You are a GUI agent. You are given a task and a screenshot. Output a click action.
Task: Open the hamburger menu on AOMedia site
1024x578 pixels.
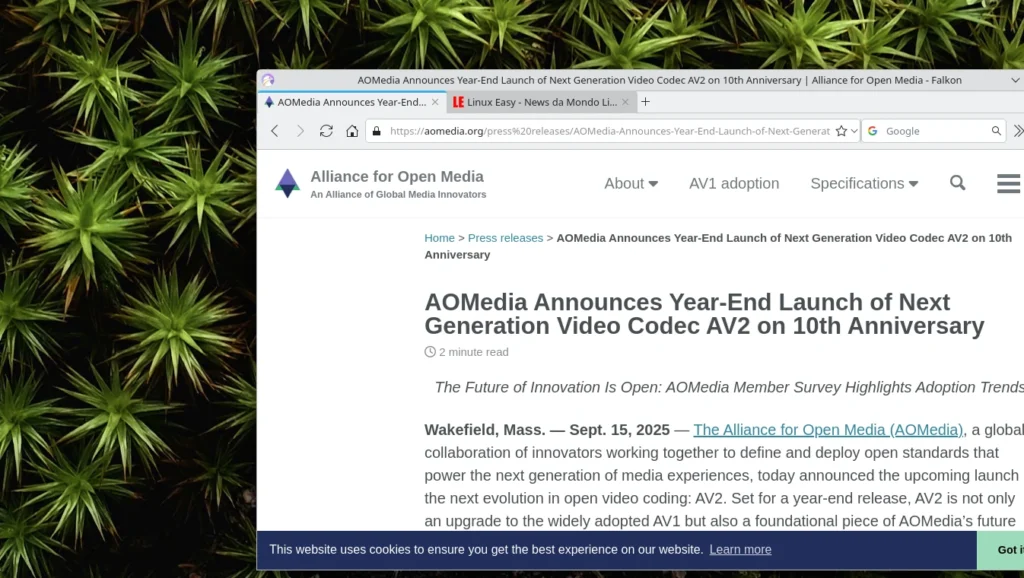pyautogui.click(x=1007, y=183)
